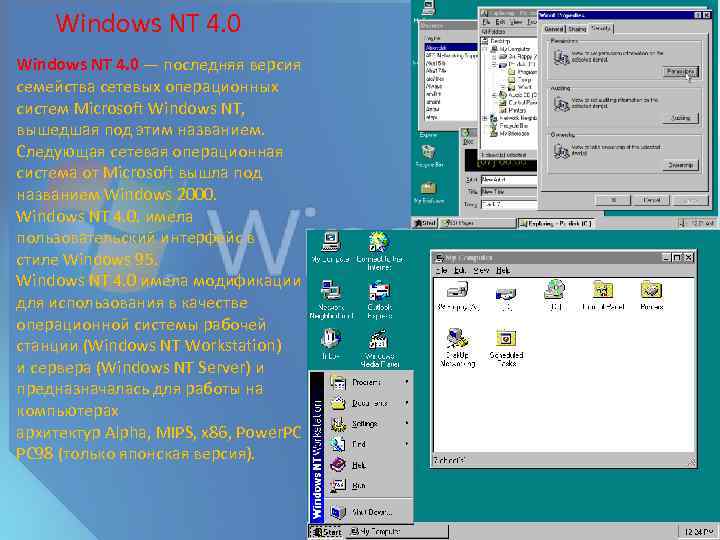The width and height of the screenshot is (720, 540).
Task: Click the Auditing button
Action: pyautogui.click(x=681, y=118)
